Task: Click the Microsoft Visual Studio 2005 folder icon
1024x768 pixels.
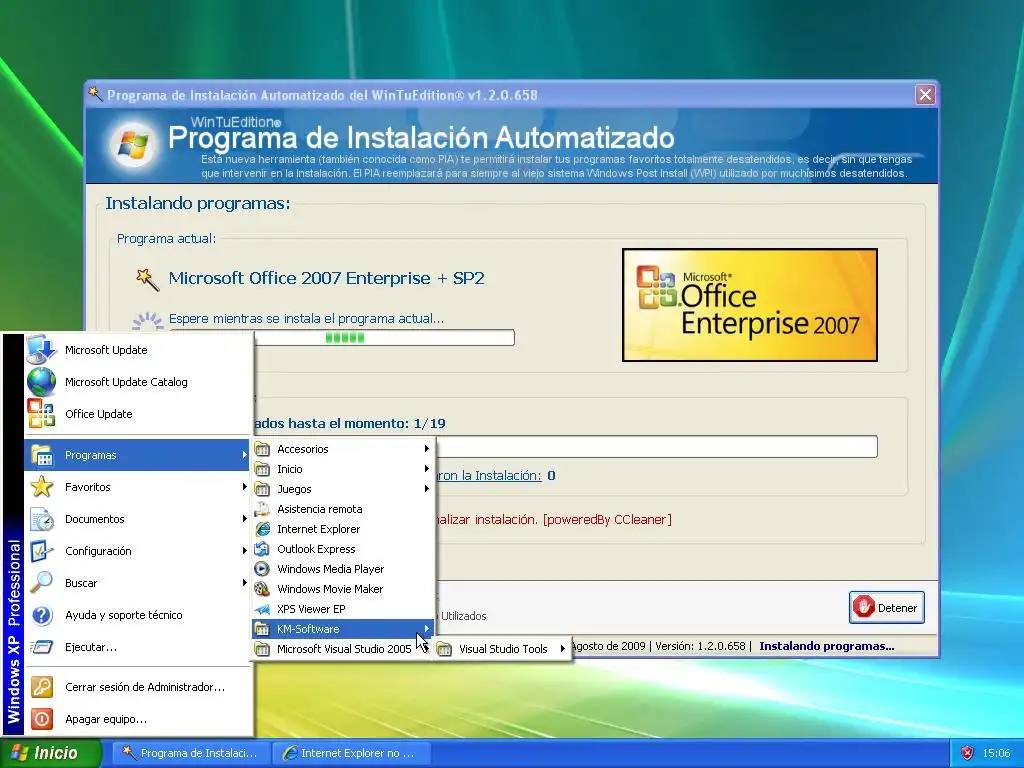Action: coord(263,648)
